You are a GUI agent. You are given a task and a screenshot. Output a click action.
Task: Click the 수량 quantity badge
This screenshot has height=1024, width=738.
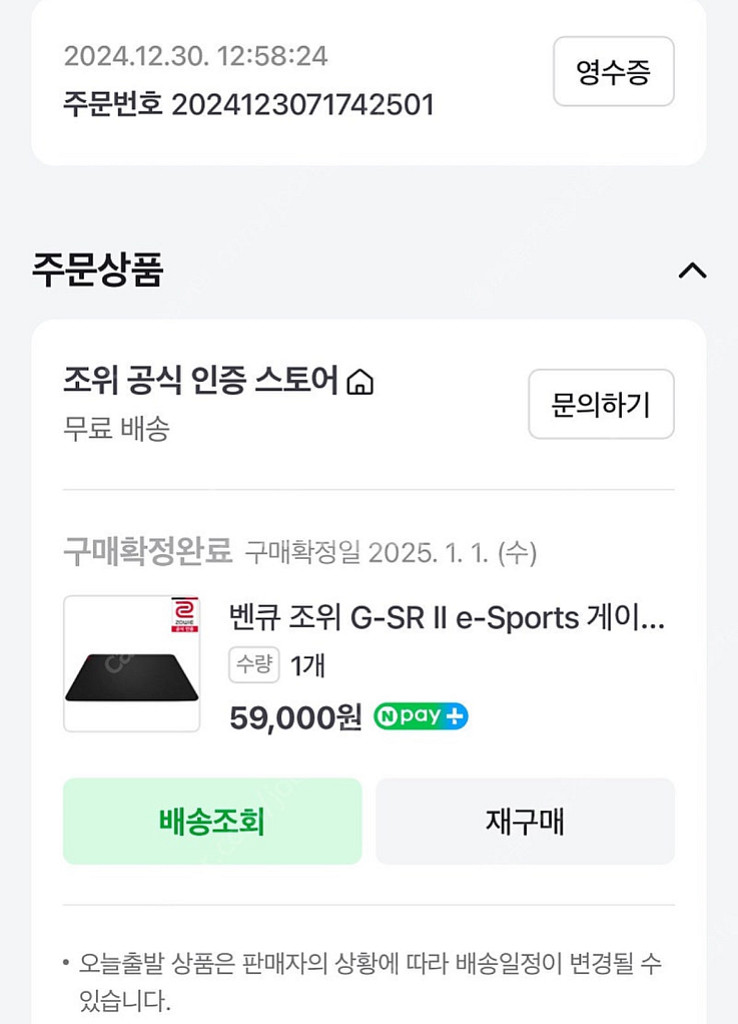pos(254,665)
